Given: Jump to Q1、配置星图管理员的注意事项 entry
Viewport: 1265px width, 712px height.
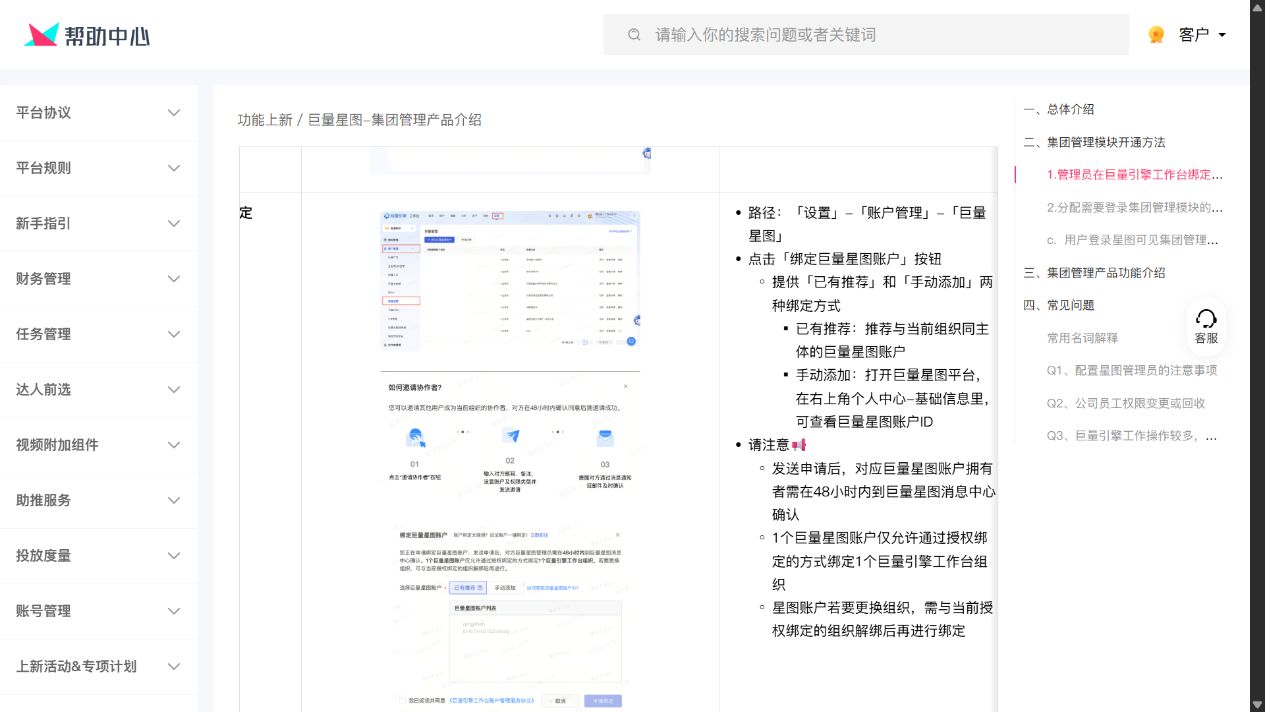Looking at the screenshot, I should coord(1132,370).
